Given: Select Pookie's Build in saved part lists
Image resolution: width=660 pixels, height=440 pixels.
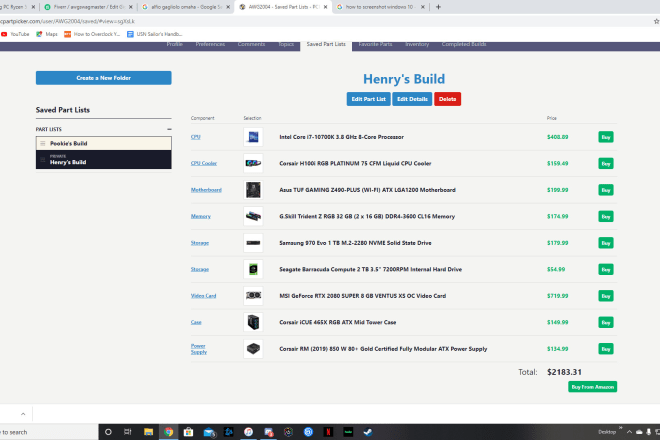Looking at the screenshot, I should pyautogui.click(x=104, y=144).
